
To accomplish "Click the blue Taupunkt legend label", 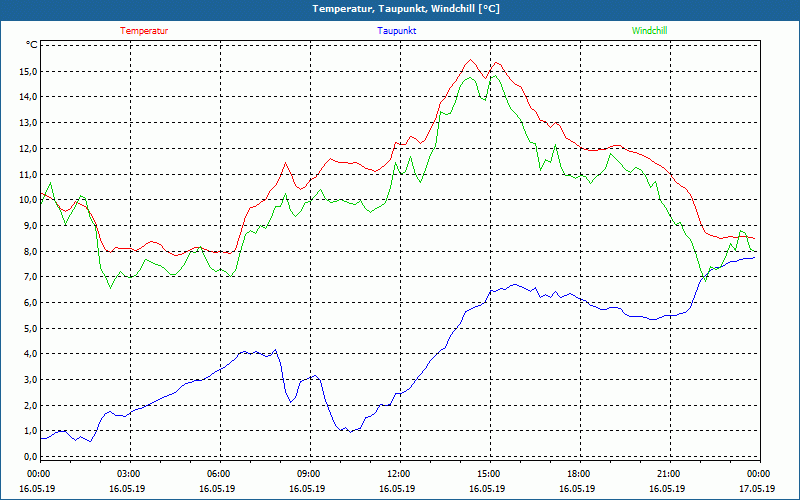I will click(396, 31).
